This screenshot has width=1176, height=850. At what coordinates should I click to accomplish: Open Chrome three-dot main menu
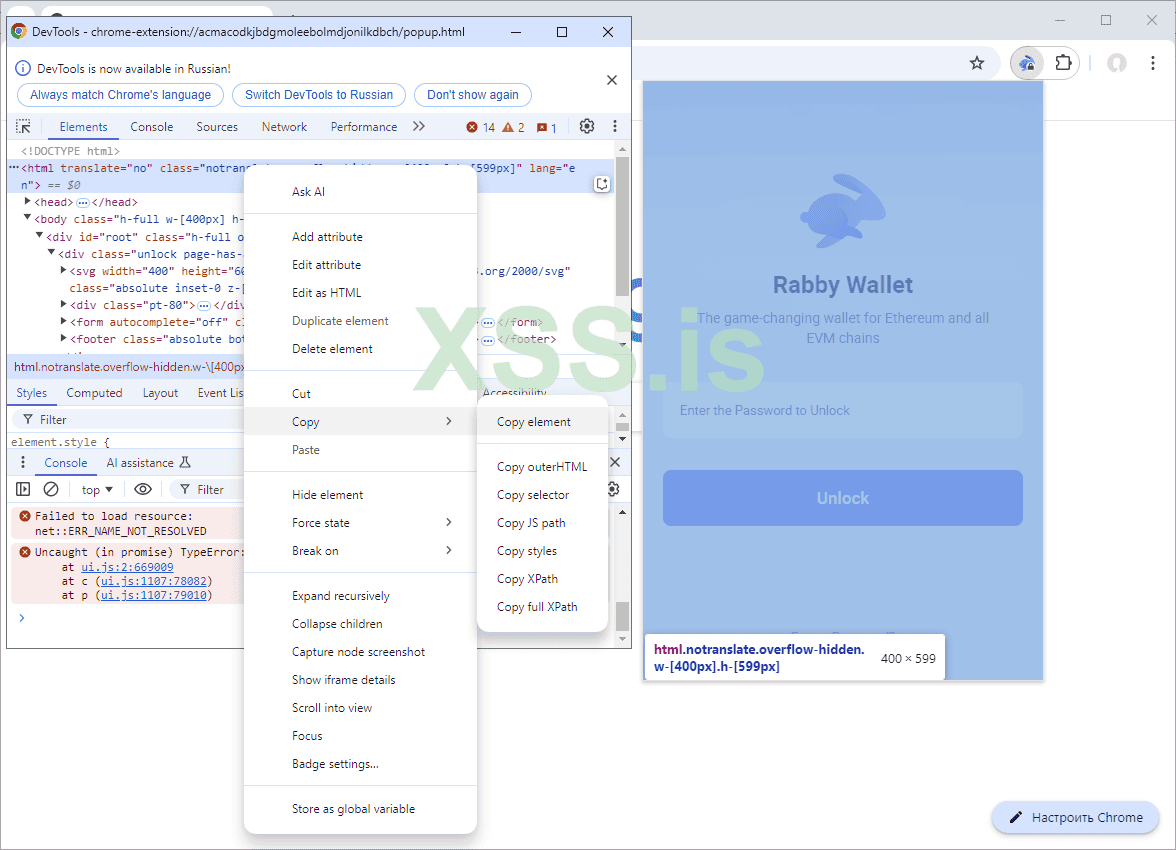(x=1153, y=63)
